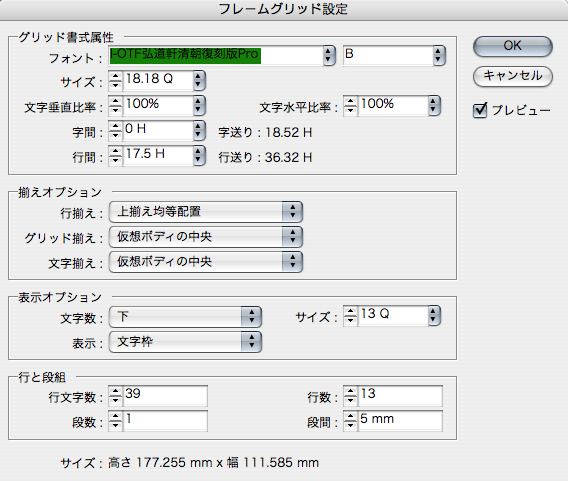Click the 字間 stepper arrows

point(116,130)
